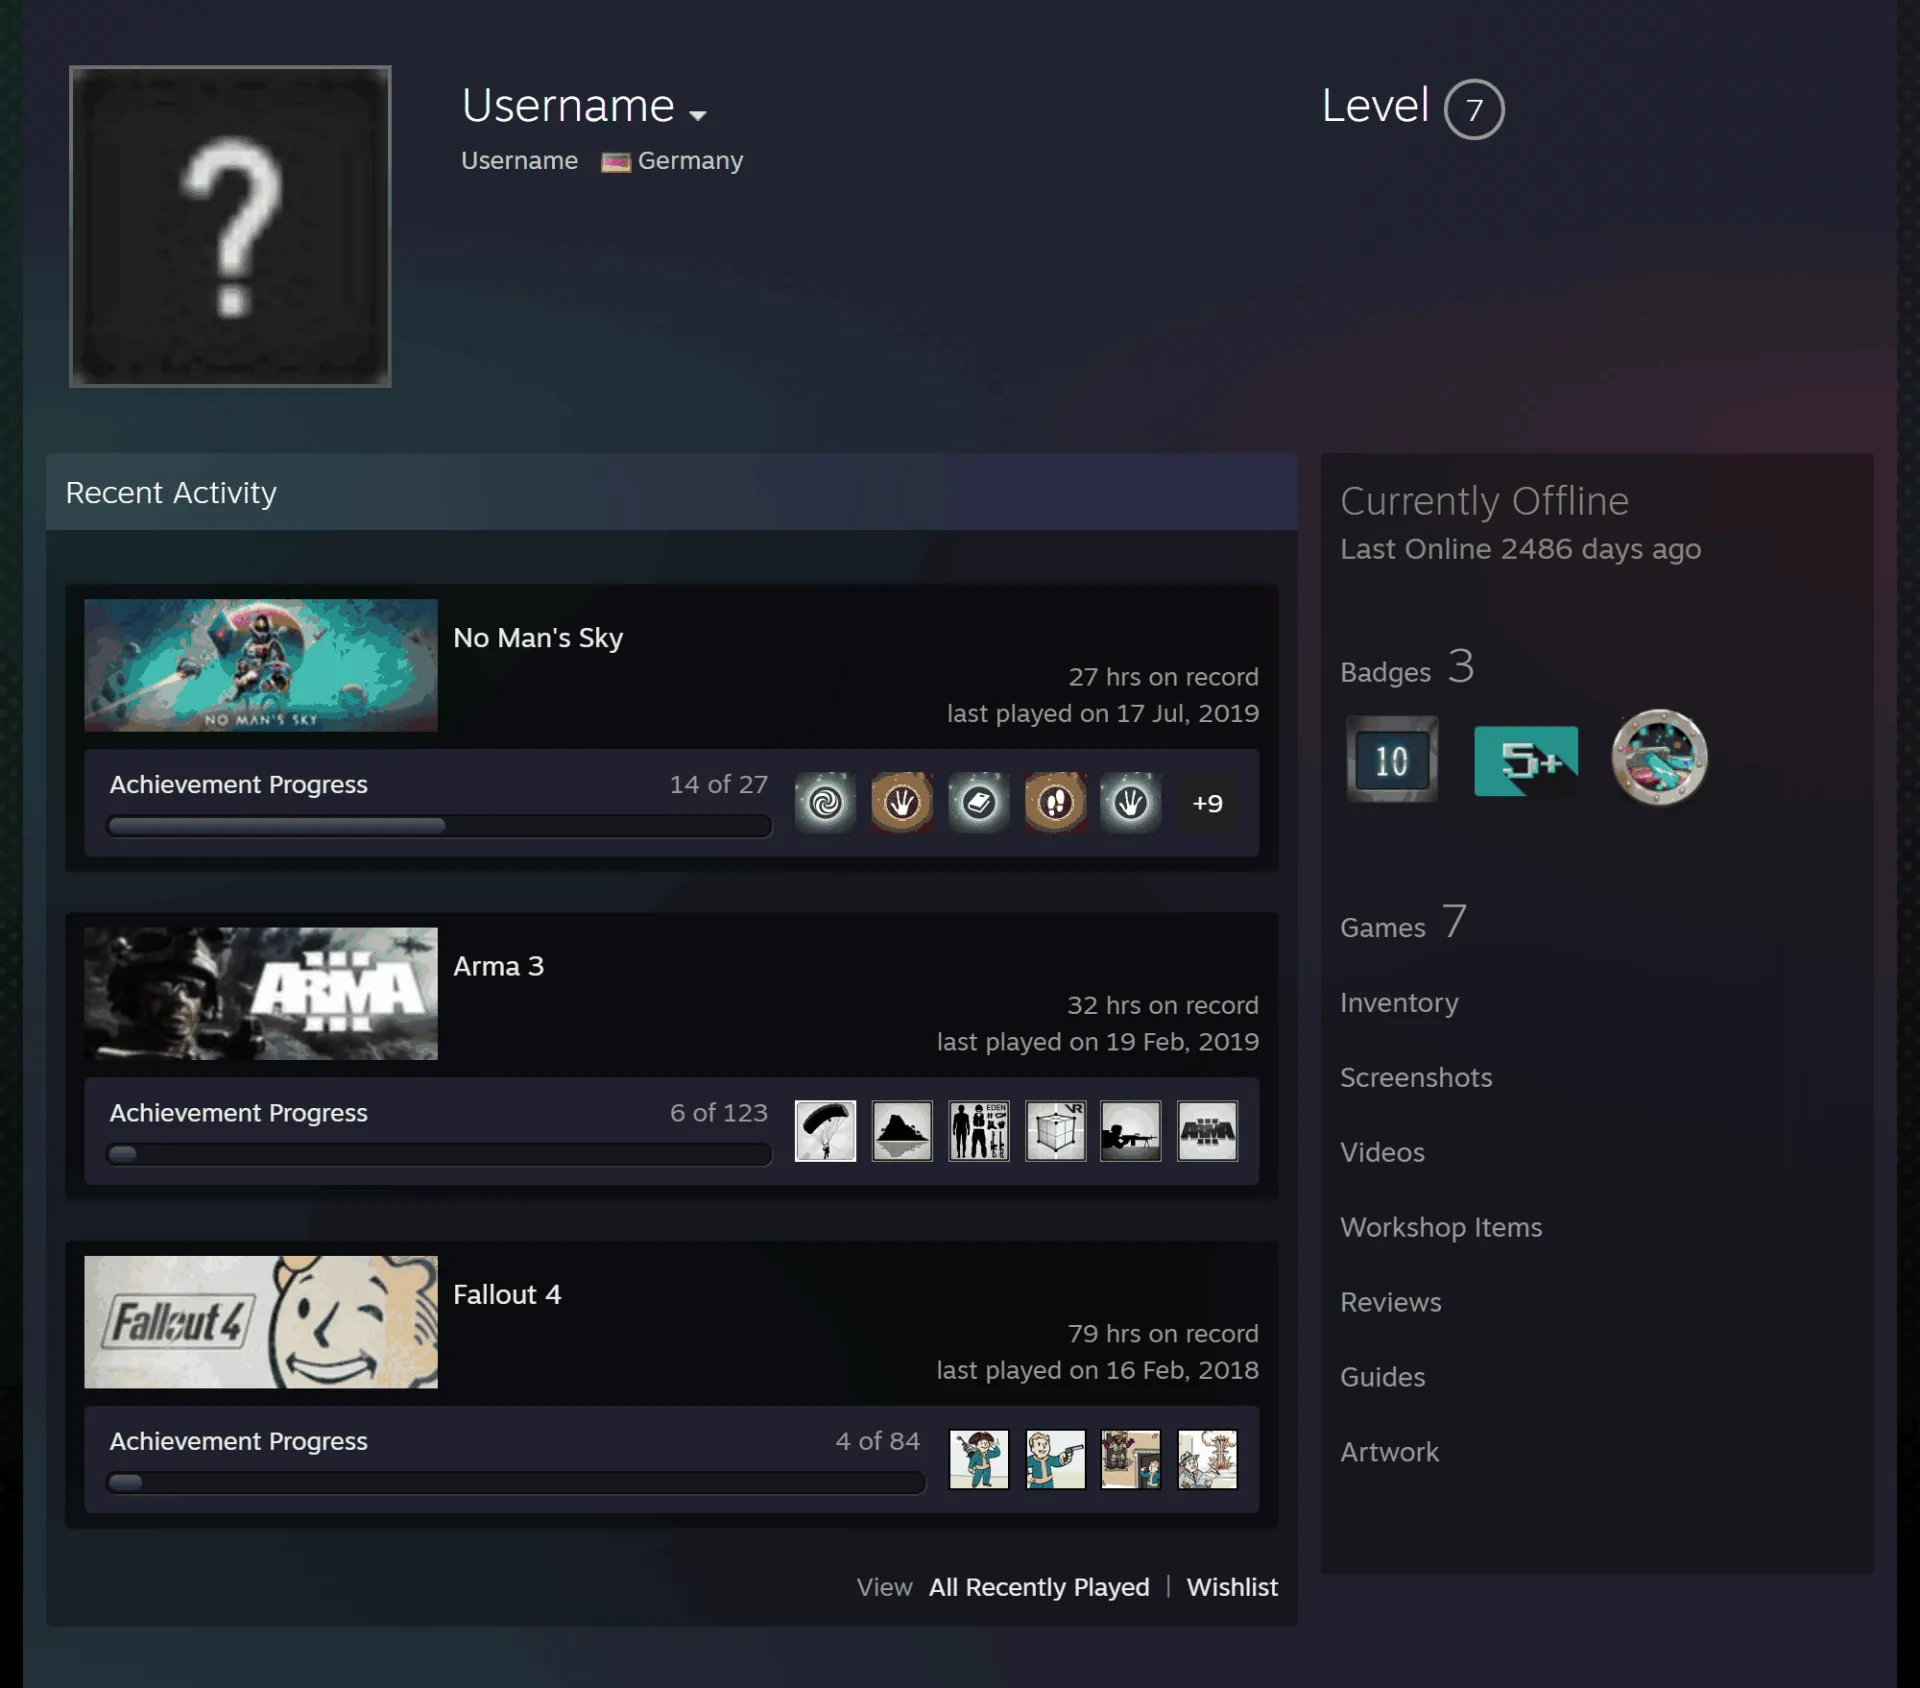Click the Arma logo achievement icon
This screenshot has width=1920, height=1688.
1207,1130
